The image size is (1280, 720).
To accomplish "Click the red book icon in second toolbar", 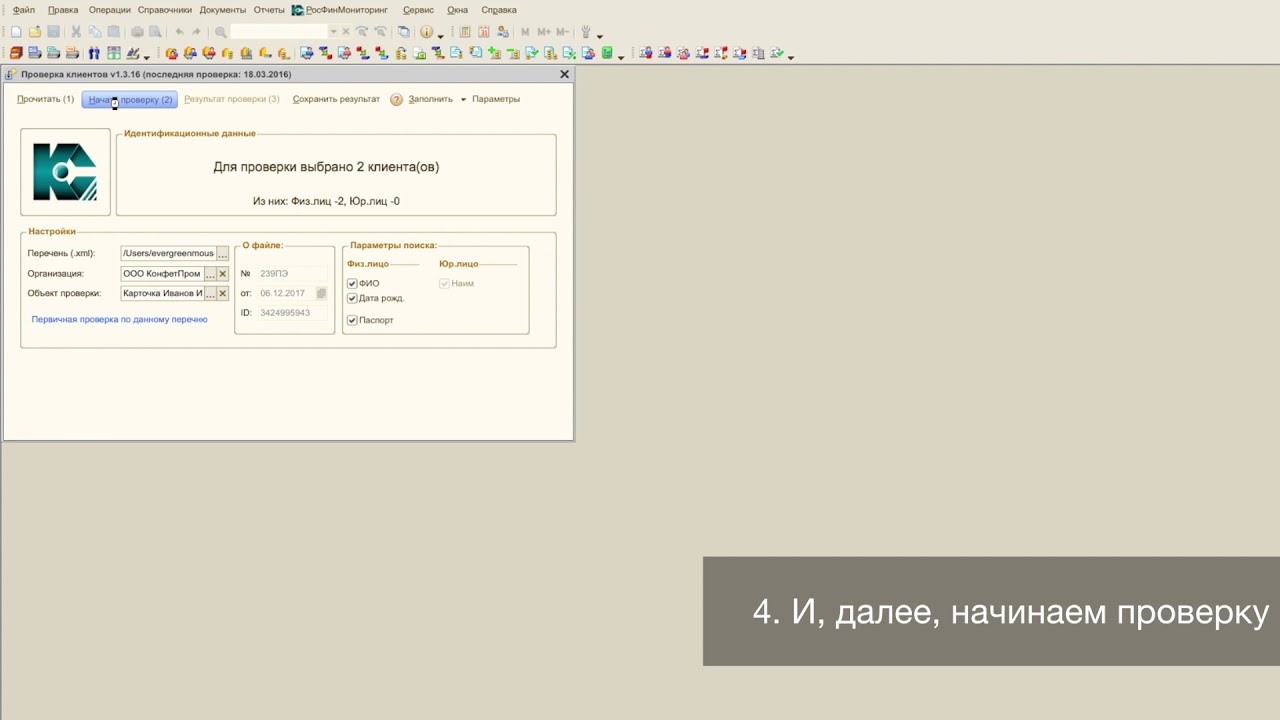I will [x=16, y=53].
